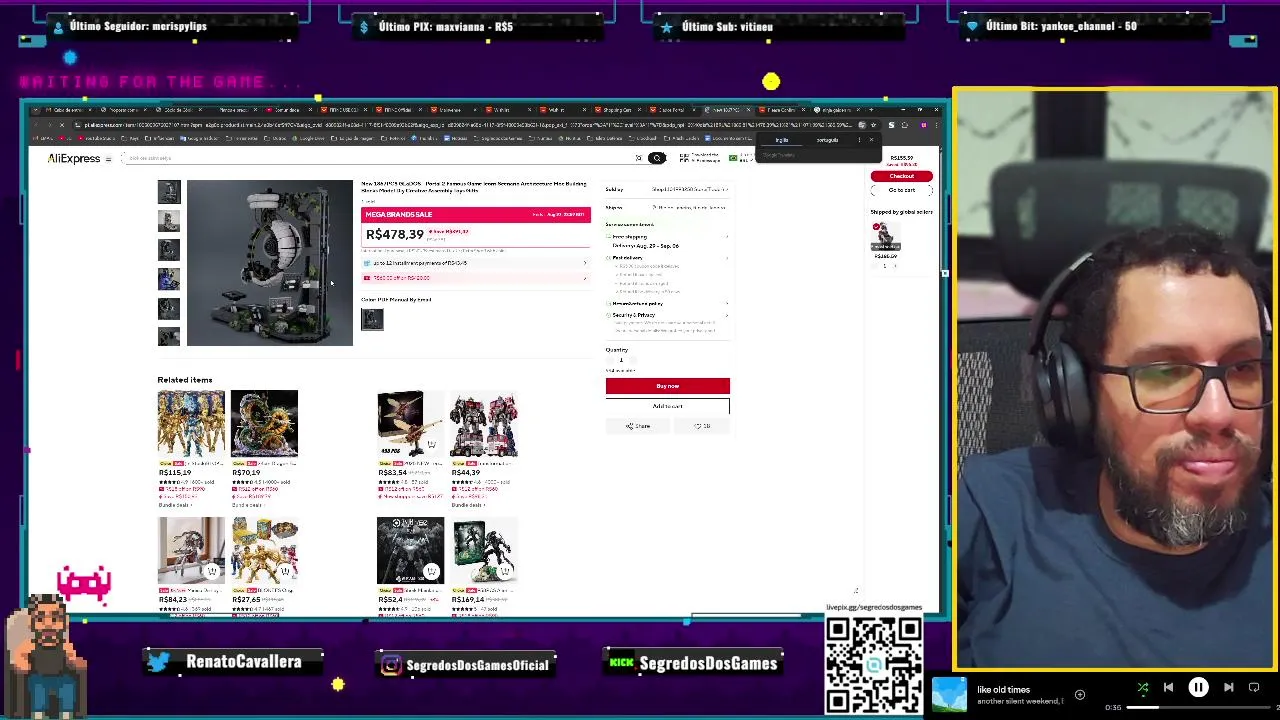This screenshot has width=1280, height=720.
Task: Click the Add to cart button
Action: pos(667,406)
